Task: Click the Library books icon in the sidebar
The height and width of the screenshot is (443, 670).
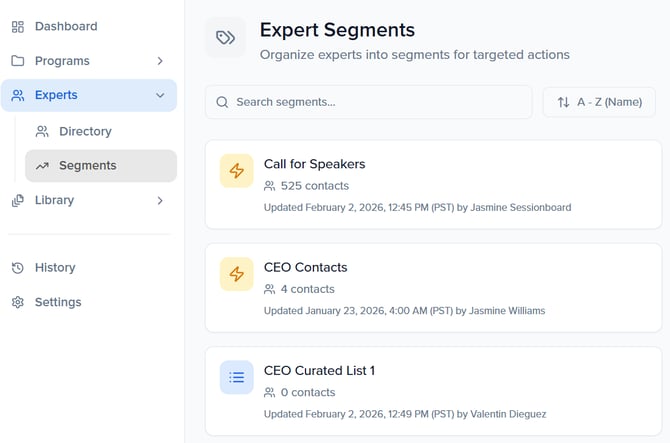Action: point(18,200)
